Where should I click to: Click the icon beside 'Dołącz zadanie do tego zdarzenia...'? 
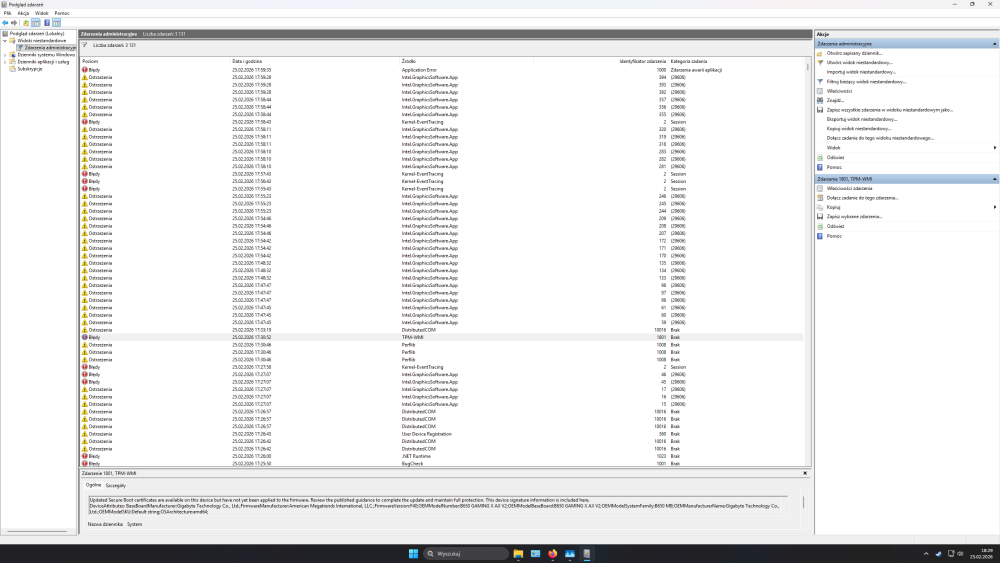pyautogui.click(x=820, y=198)
